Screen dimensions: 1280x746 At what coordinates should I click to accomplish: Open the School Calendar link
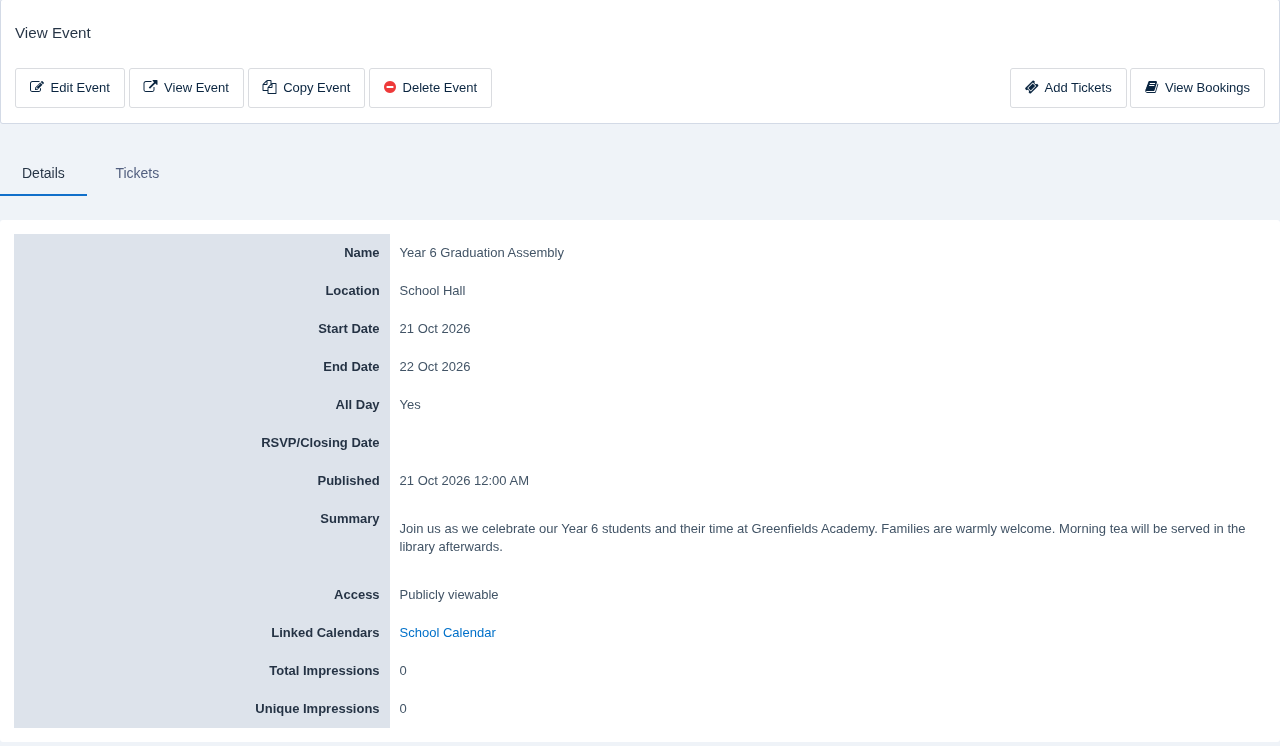(447, 633)
